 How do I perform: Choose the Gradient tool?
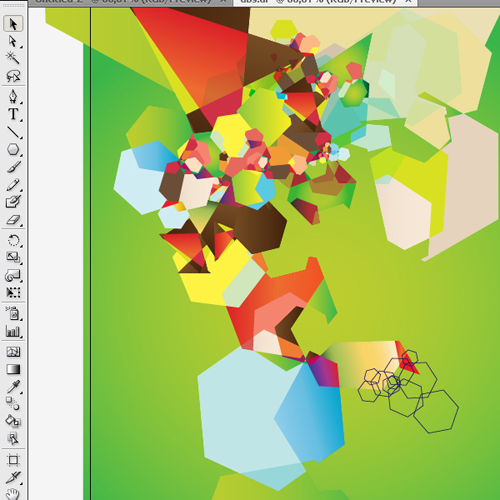pos(13,369)
